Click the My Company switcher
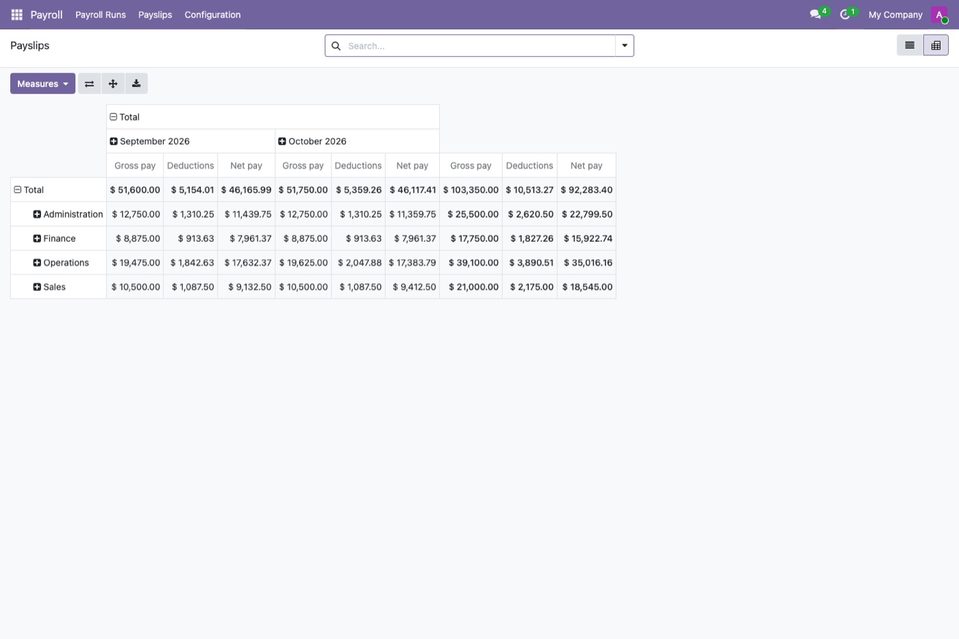The height and width of the screenshot is (639, 959). 895,15
